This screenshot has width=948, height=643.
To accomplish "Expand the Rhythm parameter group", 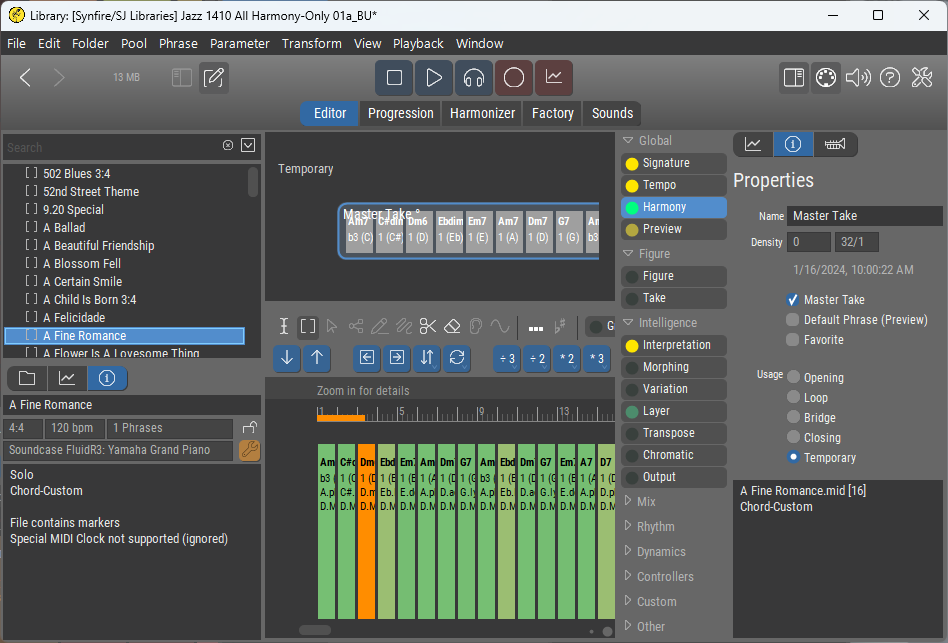I will click(x=655, y=527).
